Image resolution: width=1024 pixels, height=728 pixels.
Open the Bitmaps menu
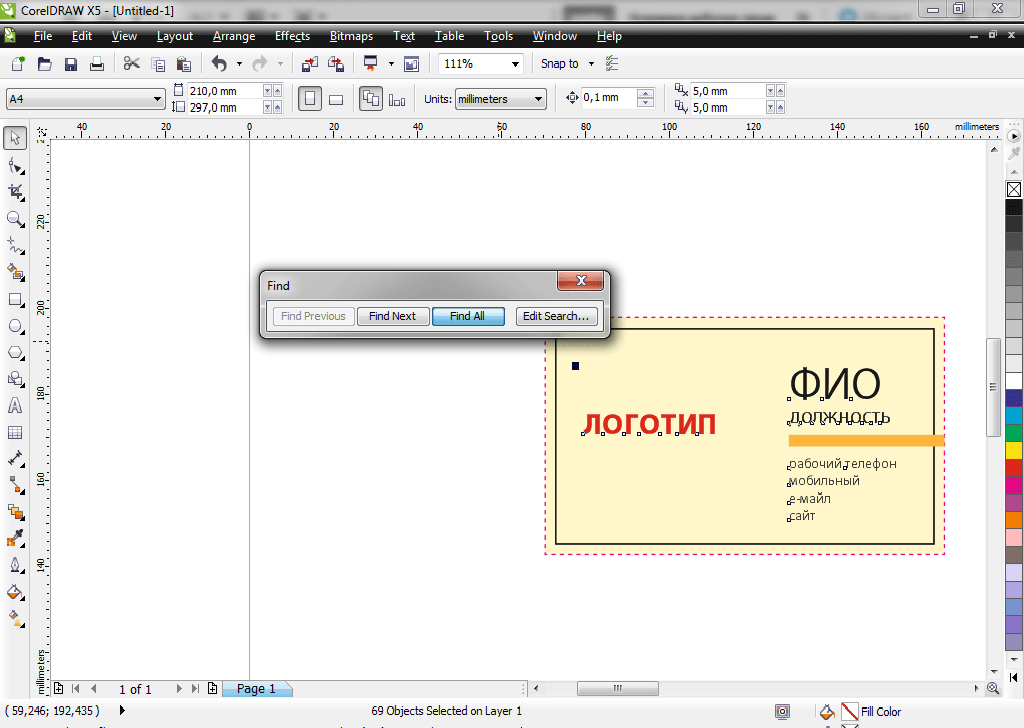(350, 36)
